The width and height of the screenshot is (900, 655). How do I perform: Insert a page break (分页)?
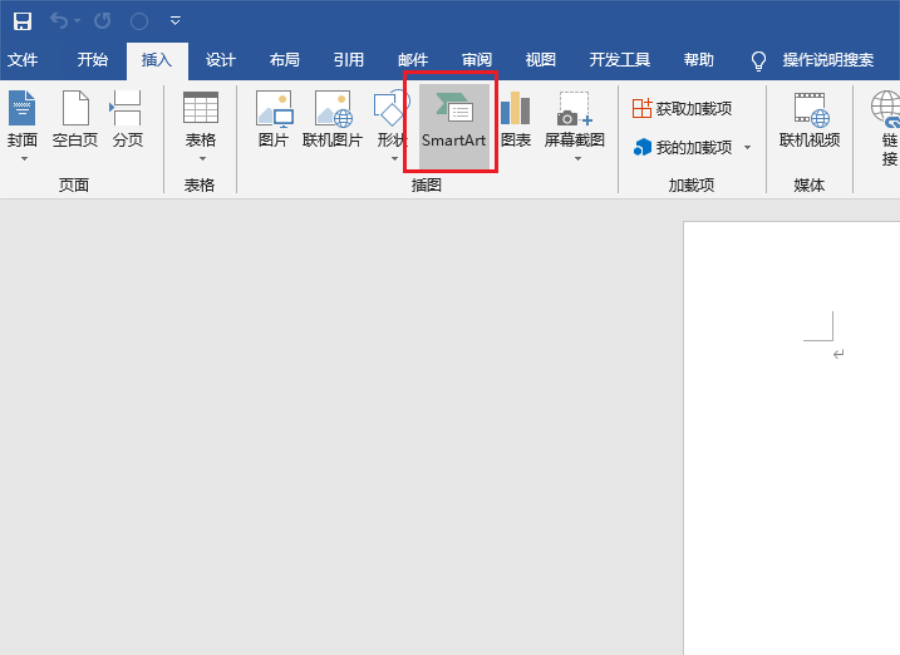pyautogui.click(x=127, y=122)
